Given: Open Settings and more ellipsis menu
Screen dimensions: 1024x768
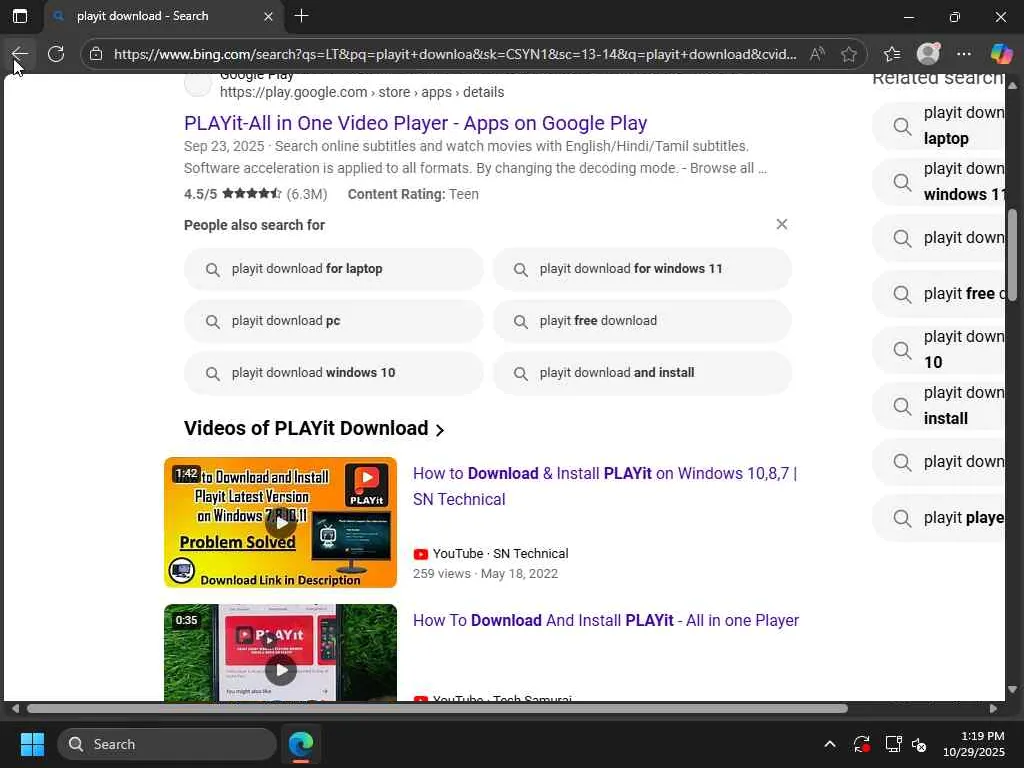Looking at the screenshot, I should (964, 54).
